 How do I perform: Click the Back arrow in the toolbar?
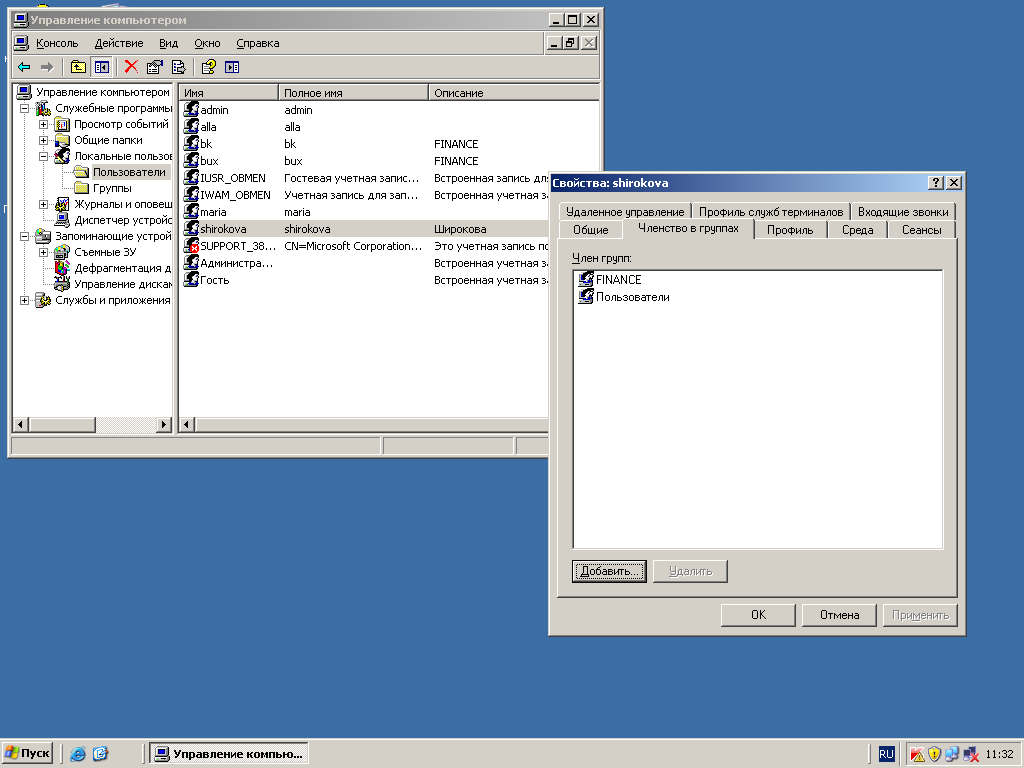[x=24, y=67]
